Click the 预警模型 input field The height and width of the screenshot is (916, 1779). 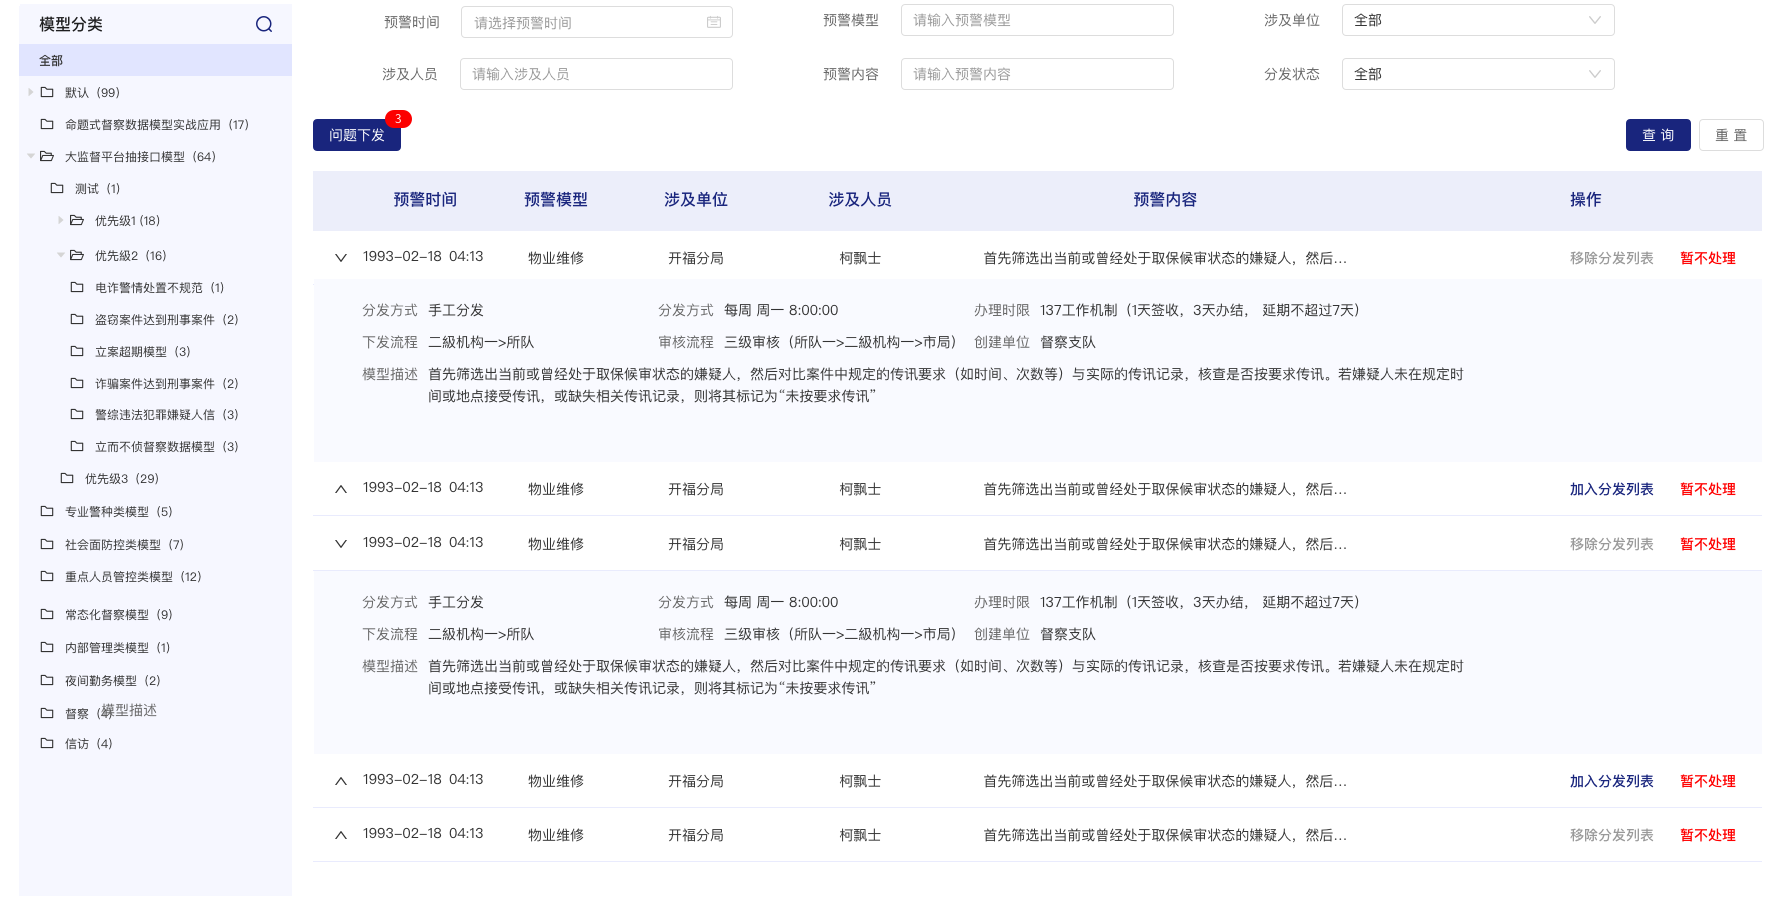(x=1036, y=20)
